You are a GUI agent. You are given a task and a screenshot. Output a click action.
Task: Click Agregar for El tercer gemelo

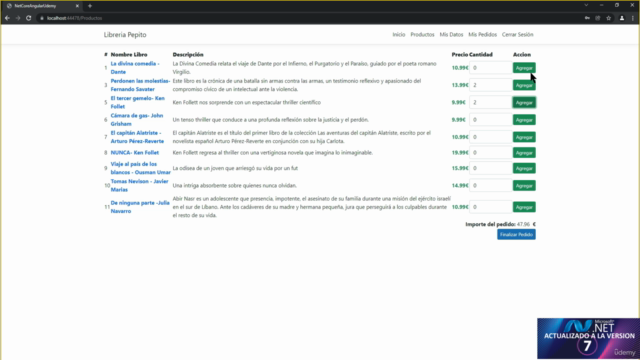click(x=524, y=102)
